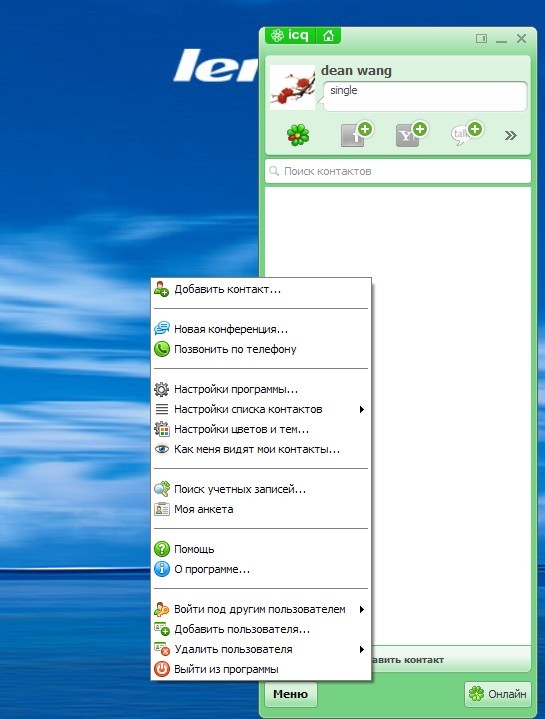
Task: Click the delete user card icon
Action: (162, 649)
